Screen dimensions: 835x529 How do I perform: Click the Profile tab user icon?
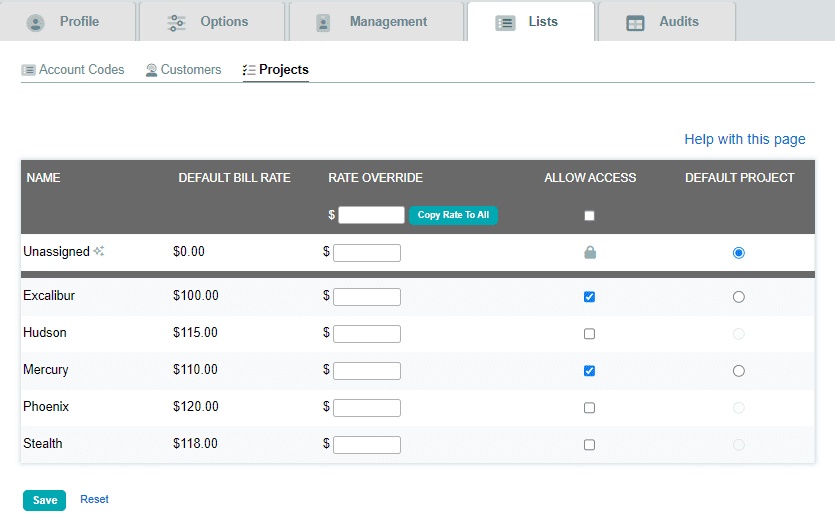36,23
